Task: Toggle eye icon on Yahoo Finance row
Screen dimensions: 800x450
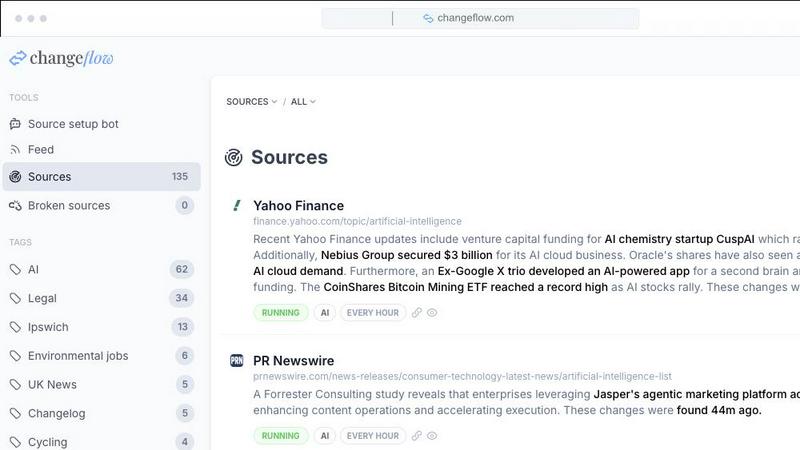Action: pos(432,313)
